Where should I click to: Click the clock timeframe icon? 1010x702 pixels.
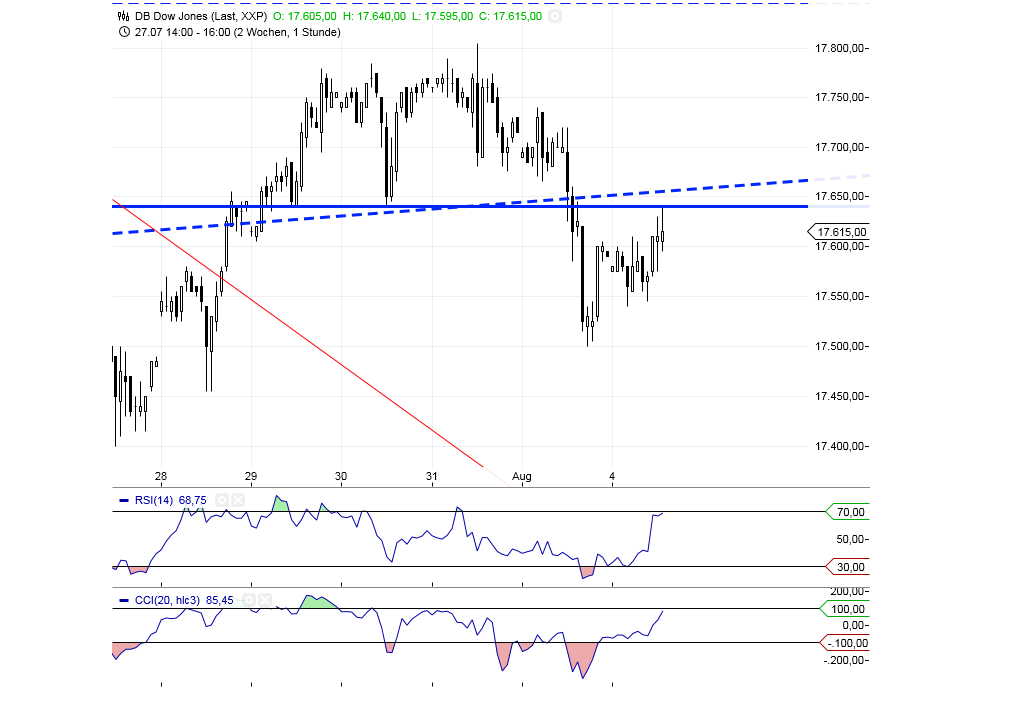coord(123,31)
